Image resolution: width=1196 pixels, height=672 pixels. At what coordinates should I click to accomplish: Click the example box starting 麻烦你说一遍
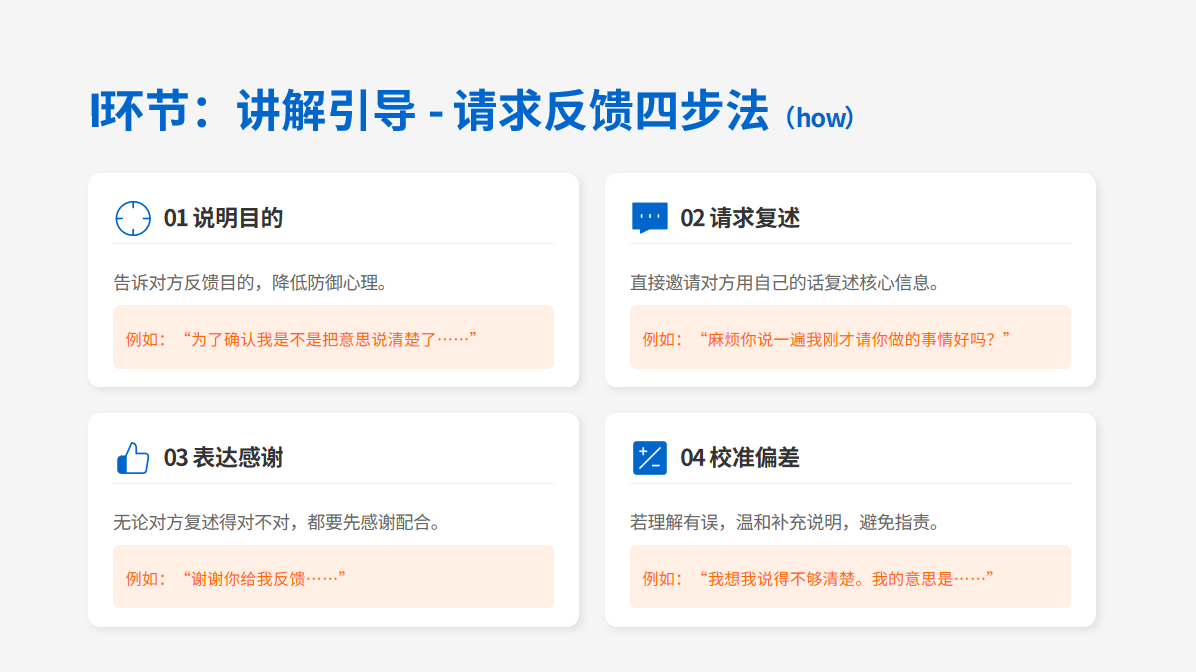[850, 338]
